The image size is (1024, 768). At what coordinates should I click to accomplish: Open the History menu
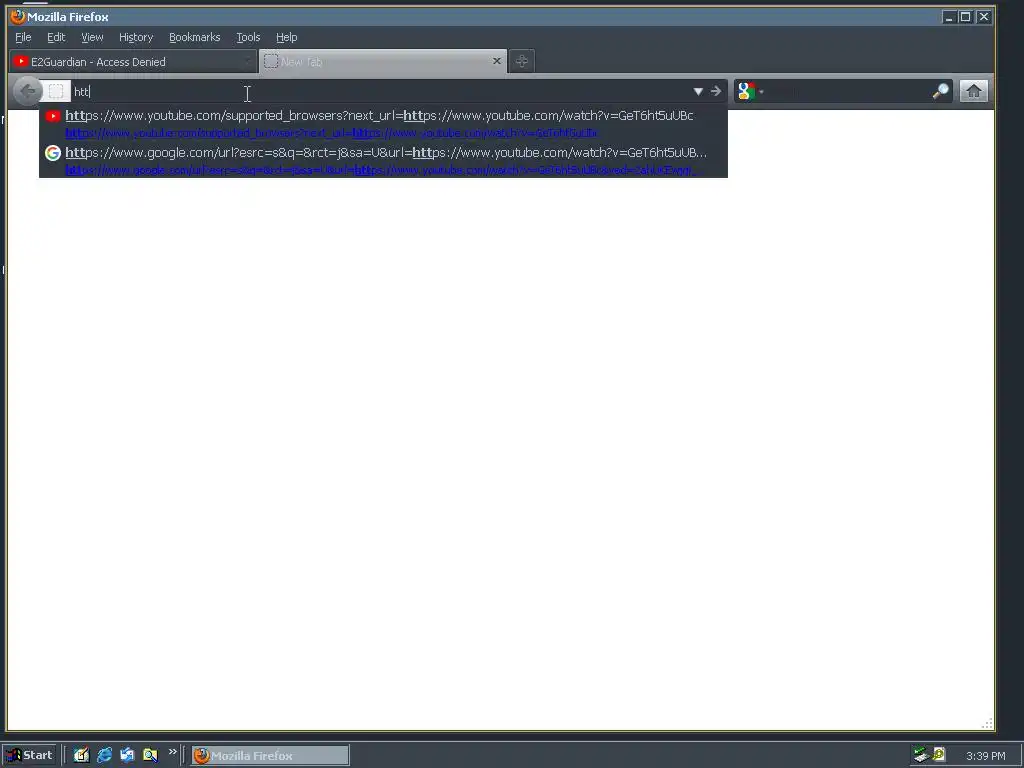(x=136, y=37)
